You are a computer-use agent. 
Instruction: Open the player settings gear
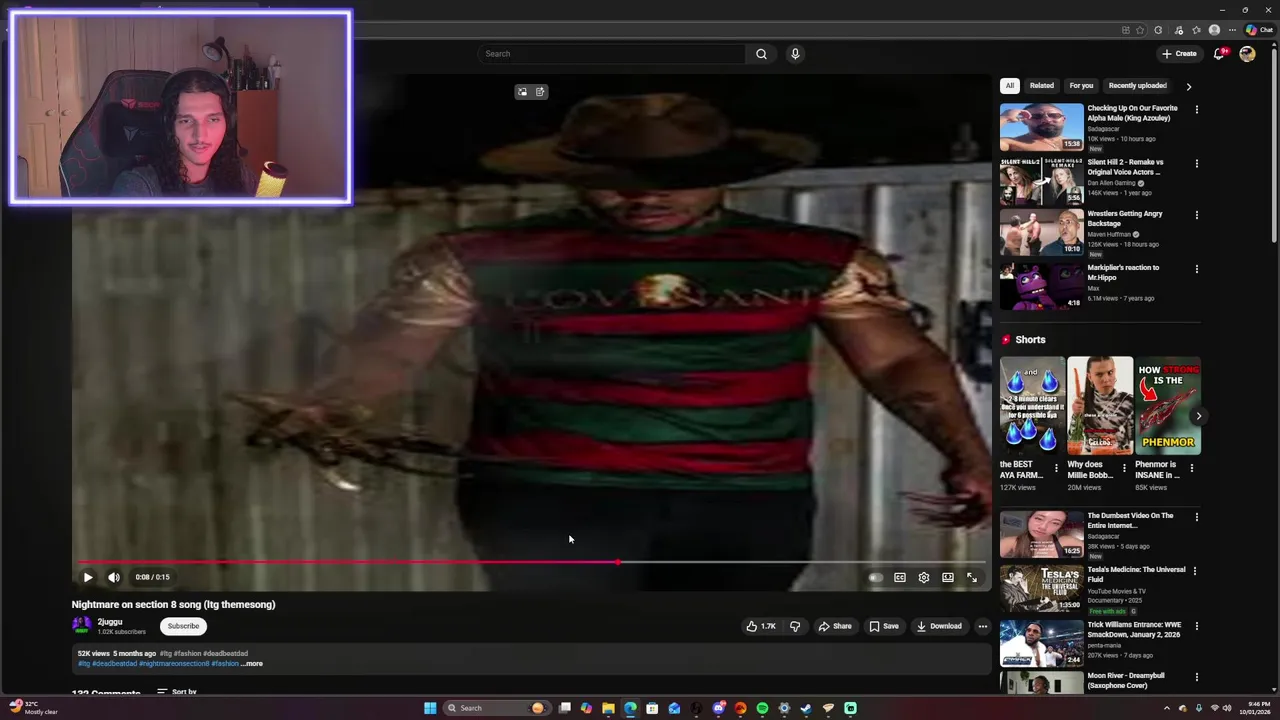point(924,577)
